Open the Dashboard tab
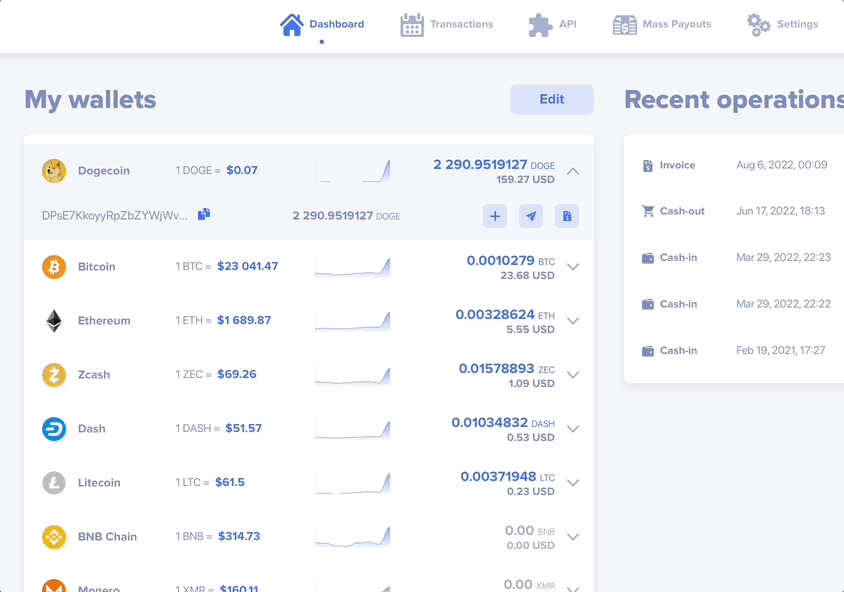844x592 pixels. coord(322,25)
